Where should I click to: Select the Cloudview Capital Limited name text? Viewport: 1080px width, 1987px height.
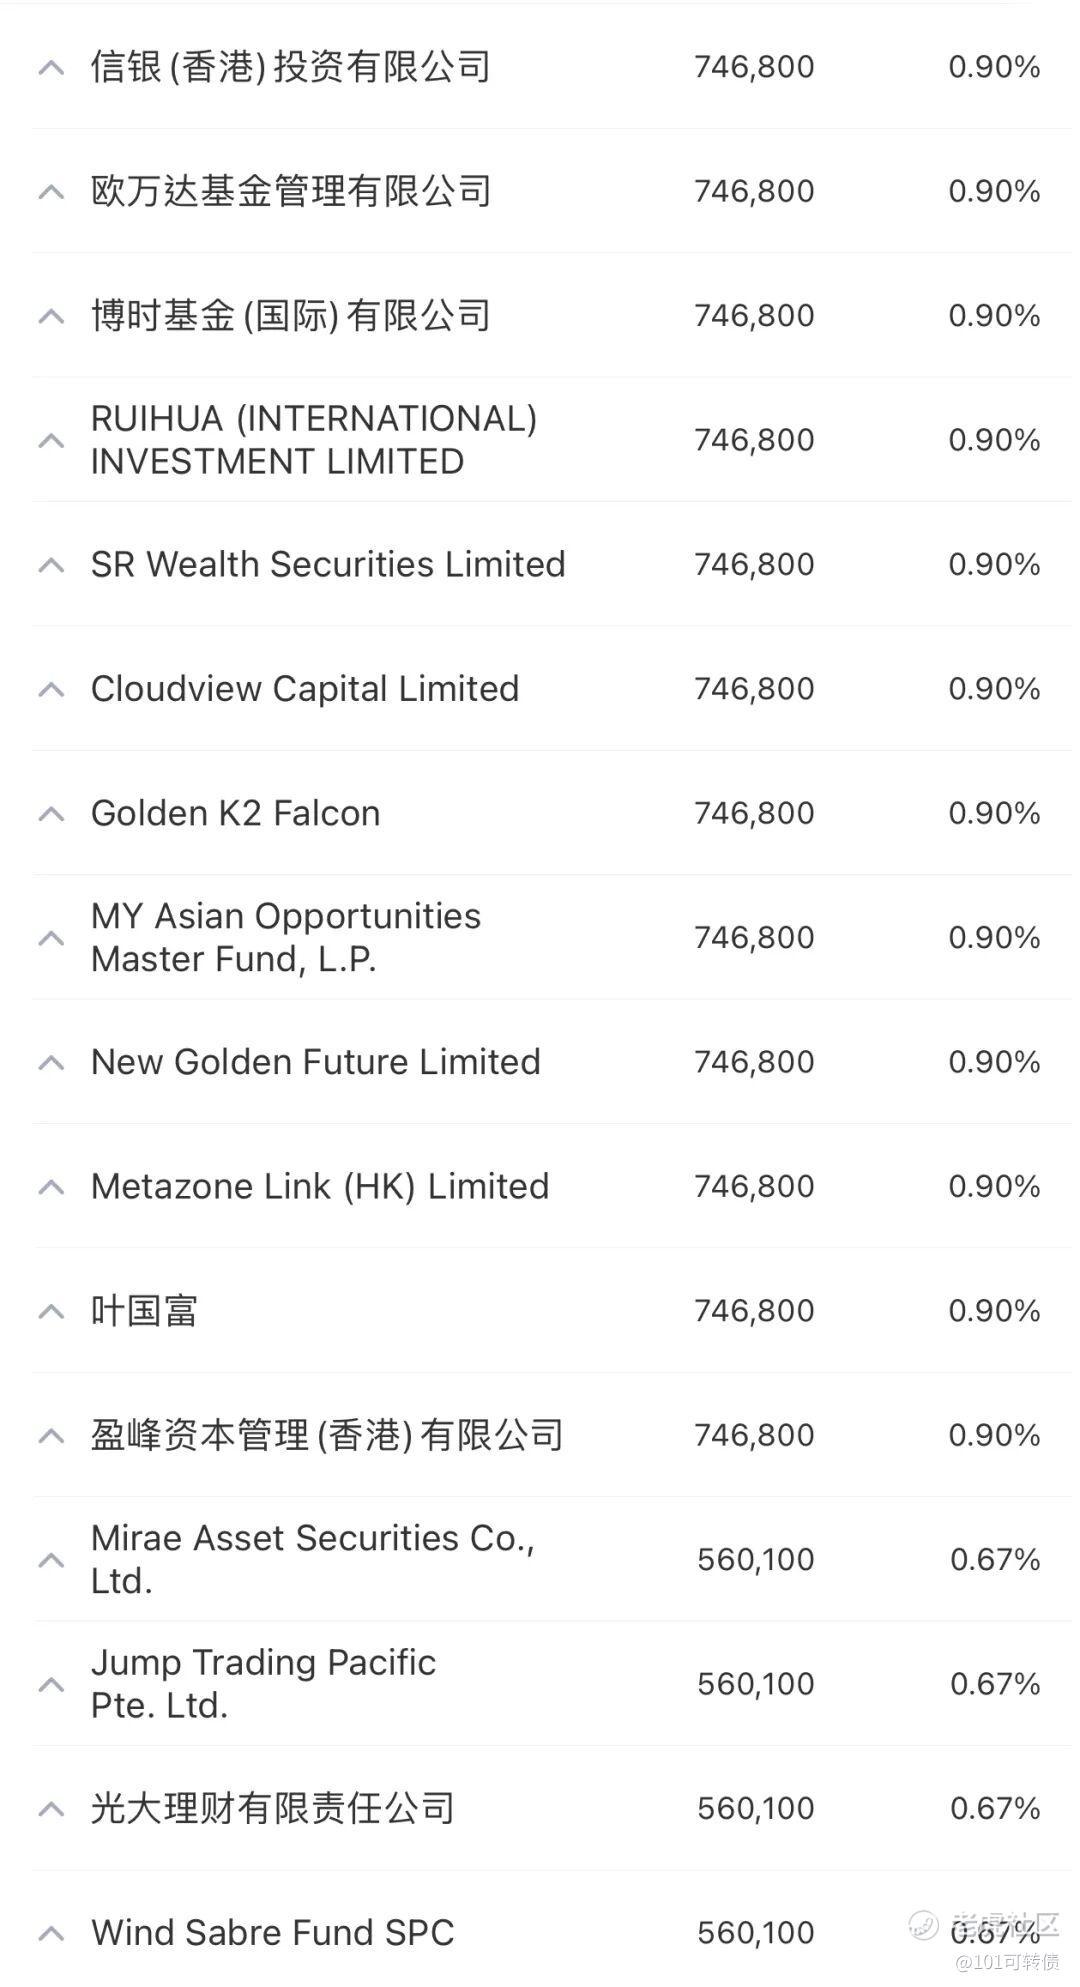tap(305, 689)
